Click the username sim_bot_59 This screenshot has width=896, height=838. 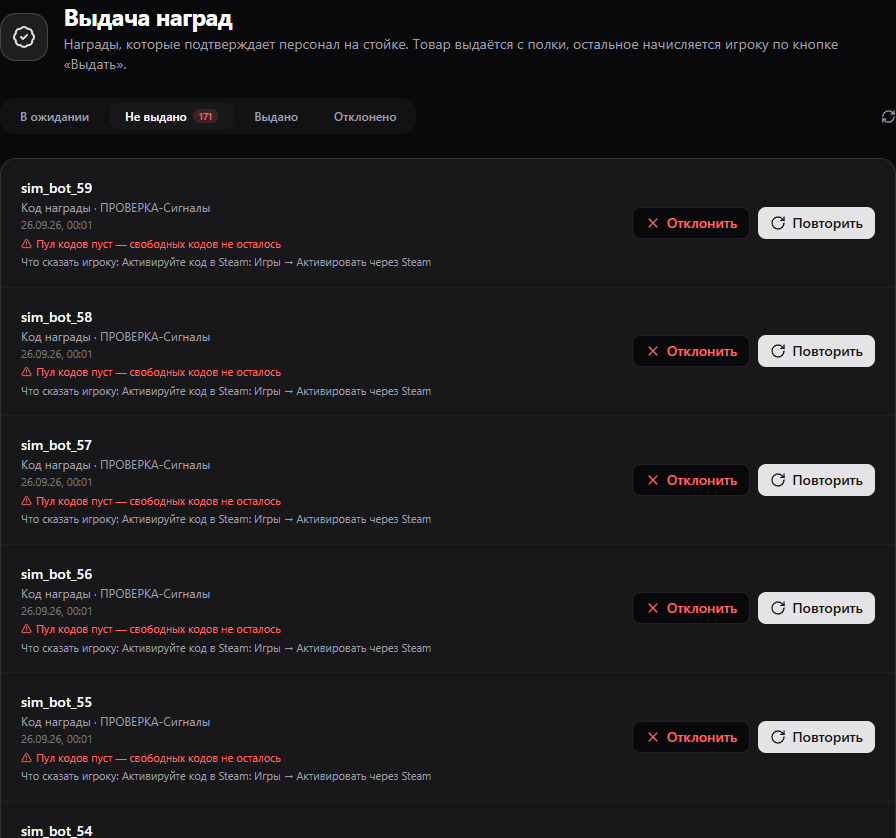coord(57,188)
